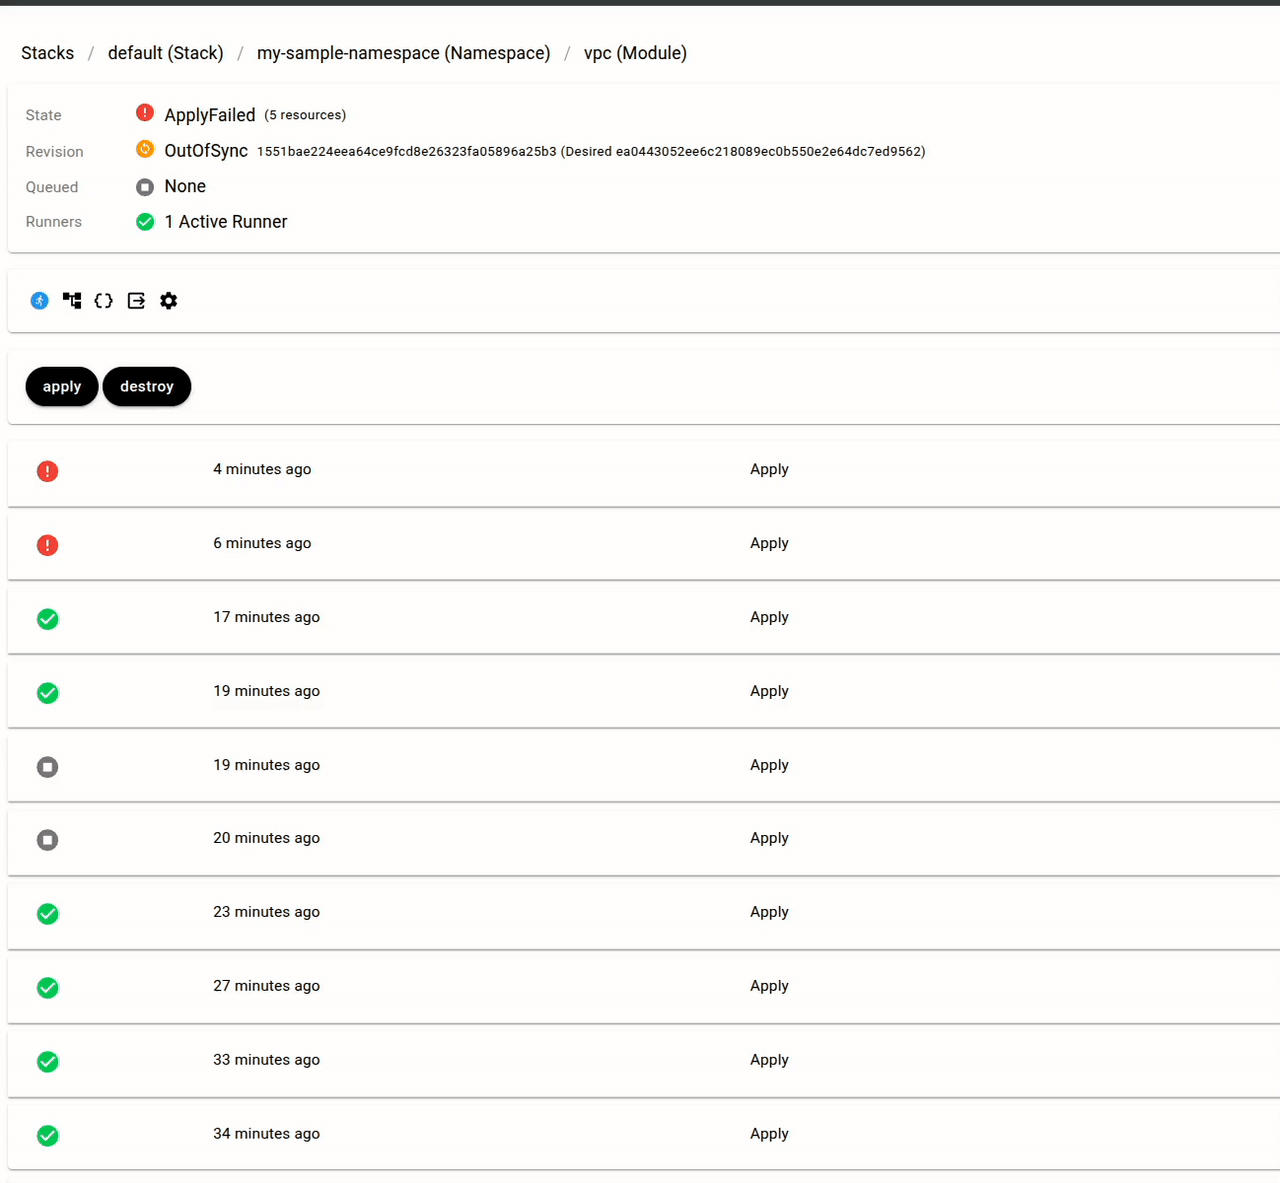The image size is (1280, 1183).
Task: Click the grey Queued None icon
Action: tap(145, 187)
